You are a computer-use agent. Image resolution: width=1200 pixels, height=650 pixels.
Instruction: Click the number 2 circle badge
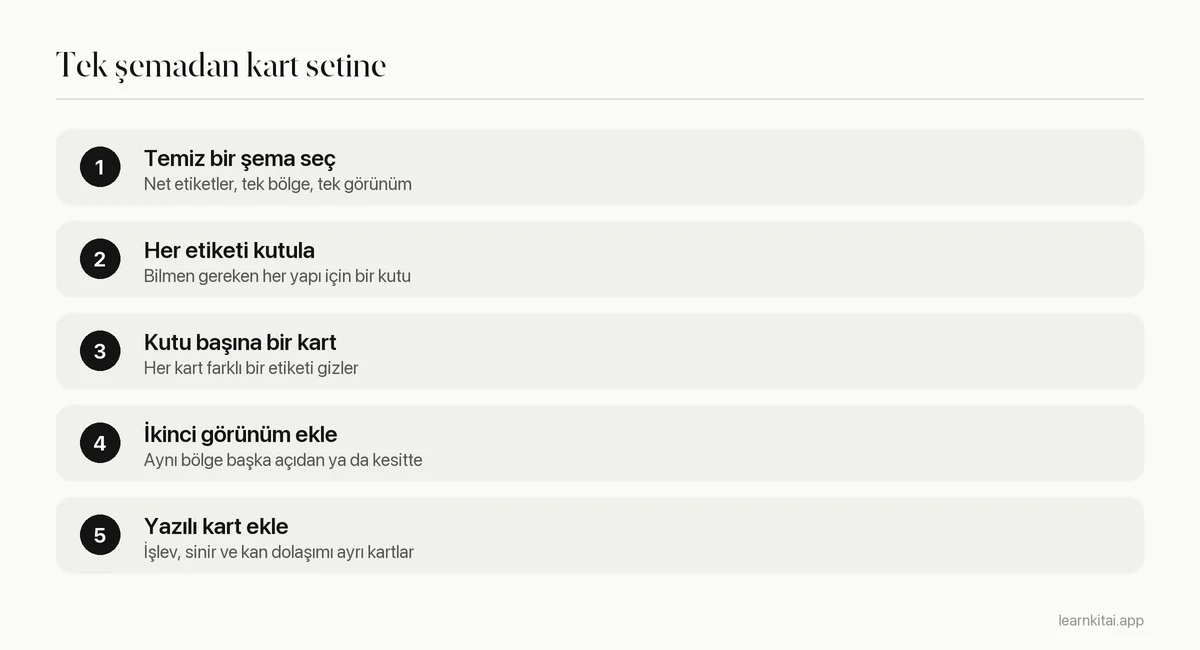click(x=100, y=259)
